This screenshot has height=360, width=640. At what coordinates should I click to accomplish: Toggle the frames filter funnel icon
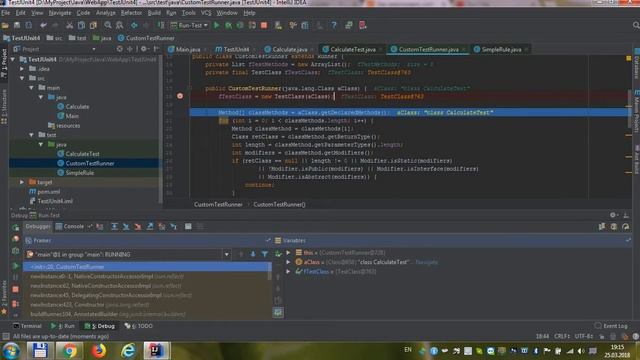265,254
